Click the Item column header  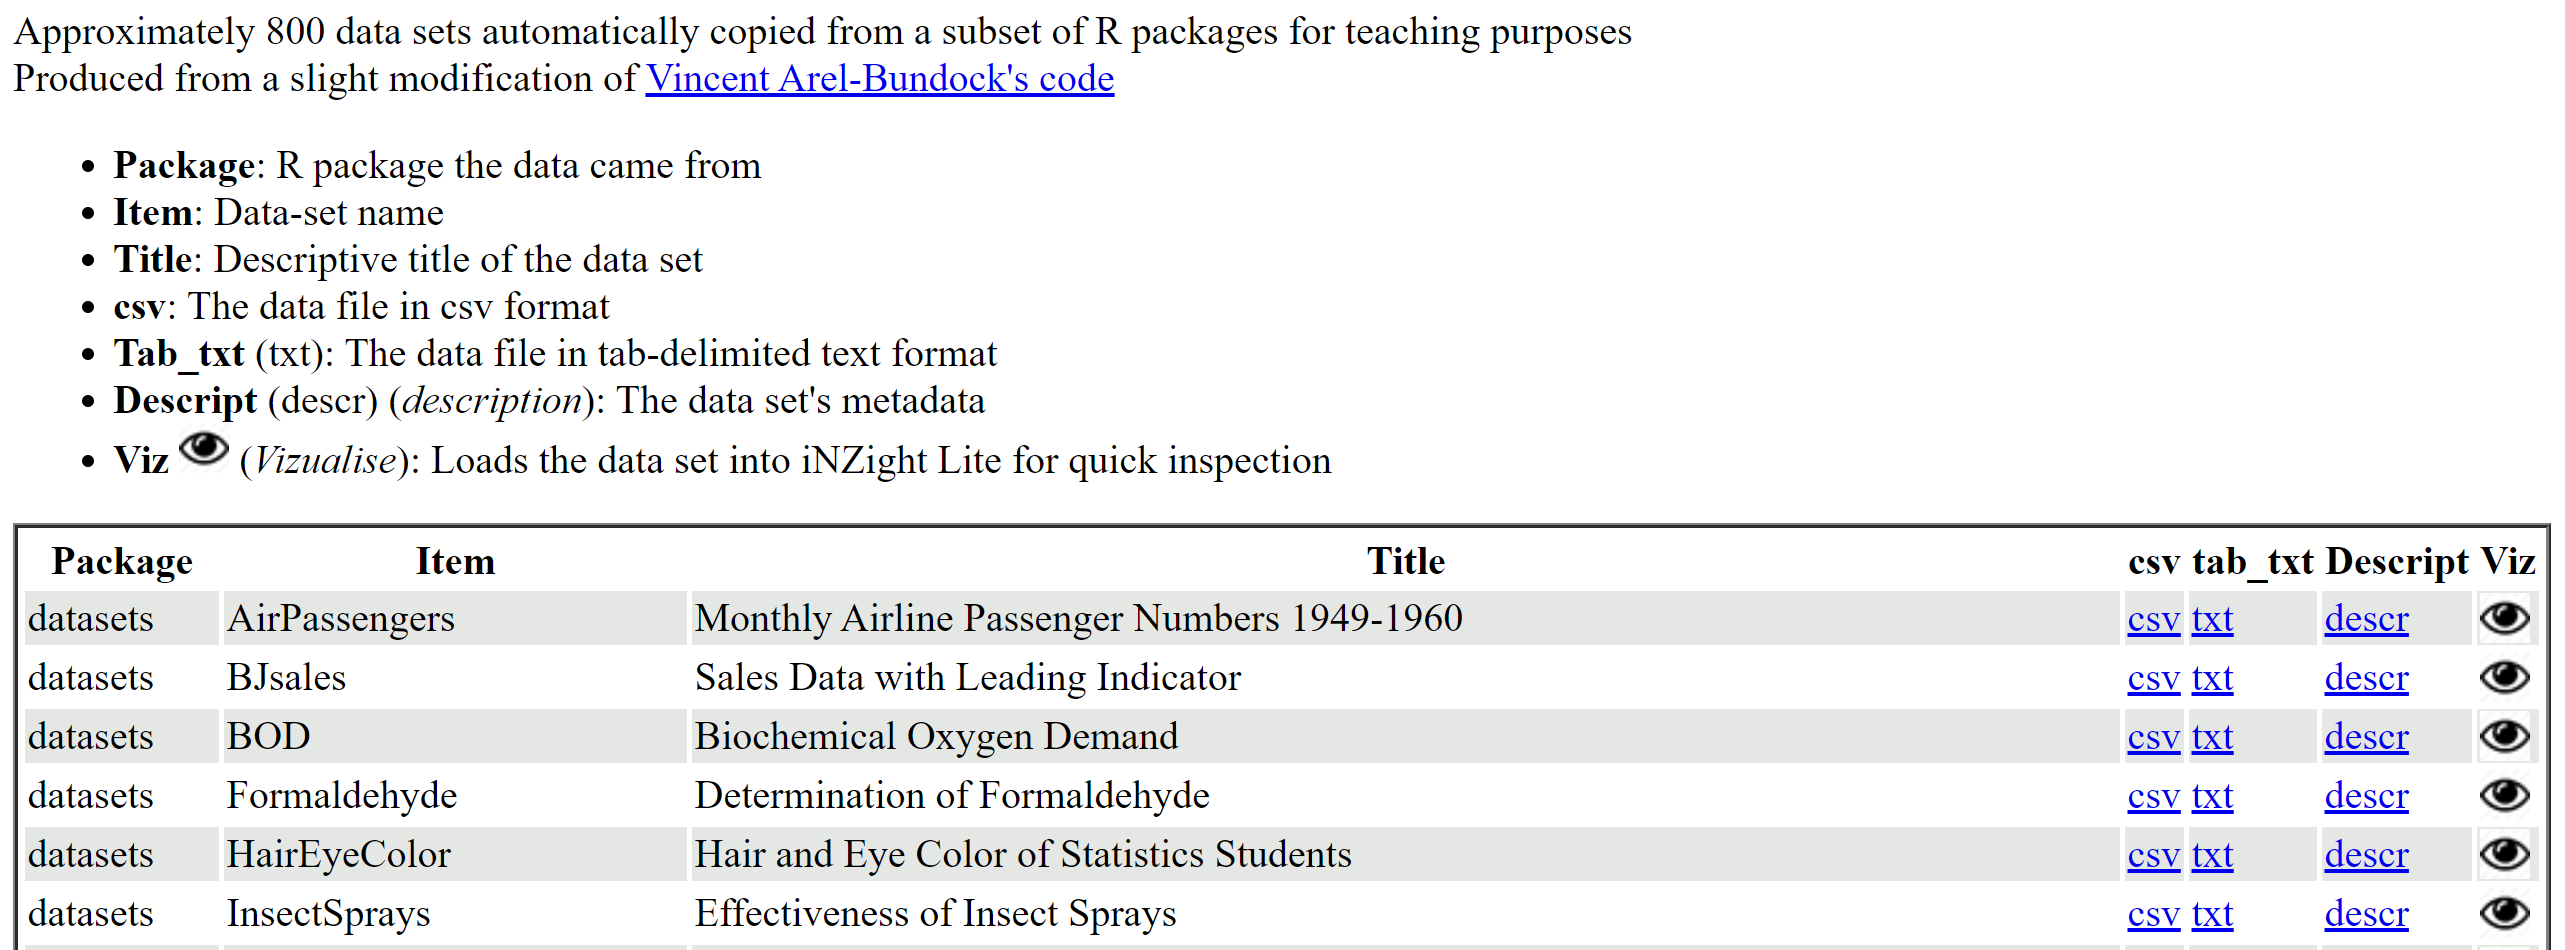455,561
